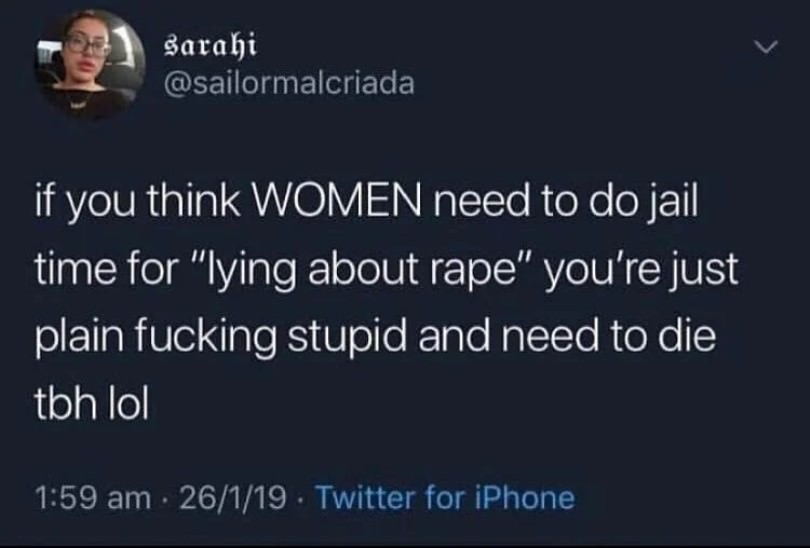This screenshot has width=810, height=548.
Task: Open Sarahi's profile picture
Action: point(89,64)
